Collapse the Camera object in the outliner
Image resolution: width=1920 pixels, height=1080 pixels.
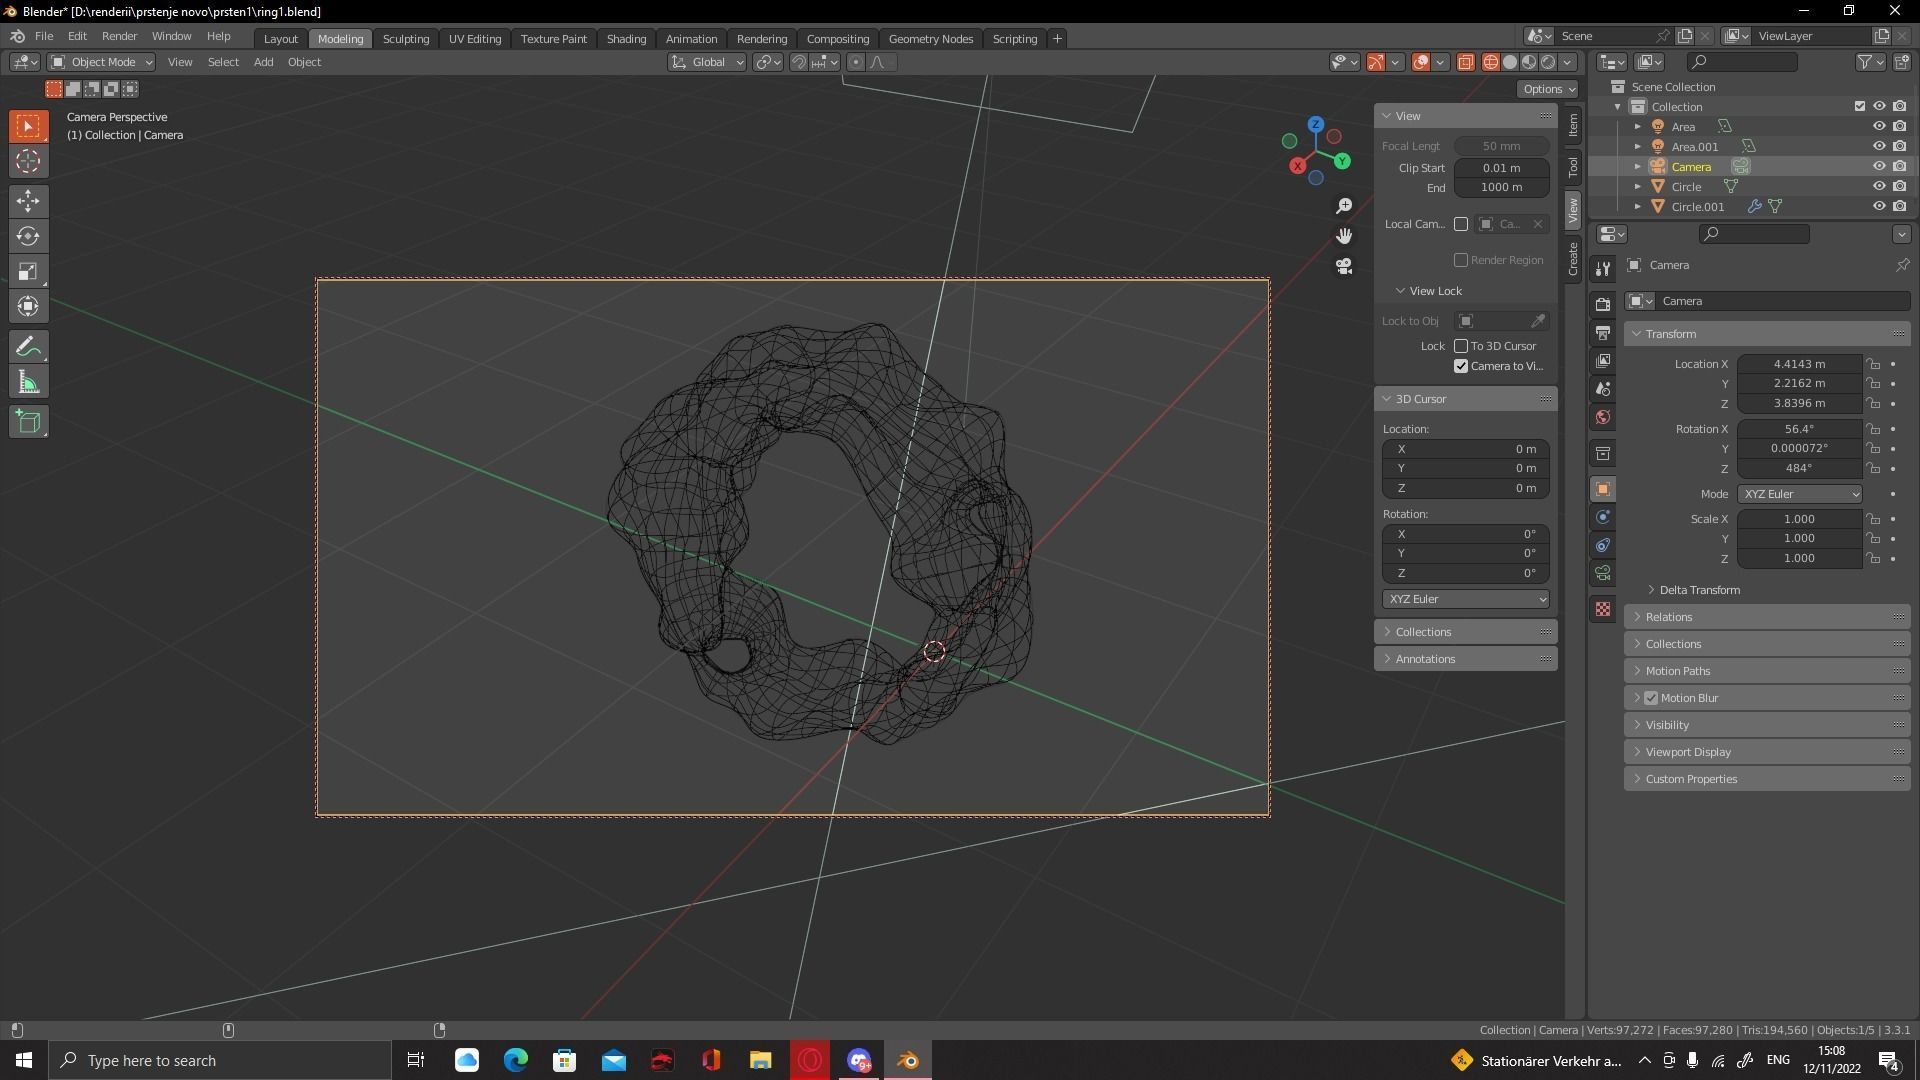click(1637, 166)
